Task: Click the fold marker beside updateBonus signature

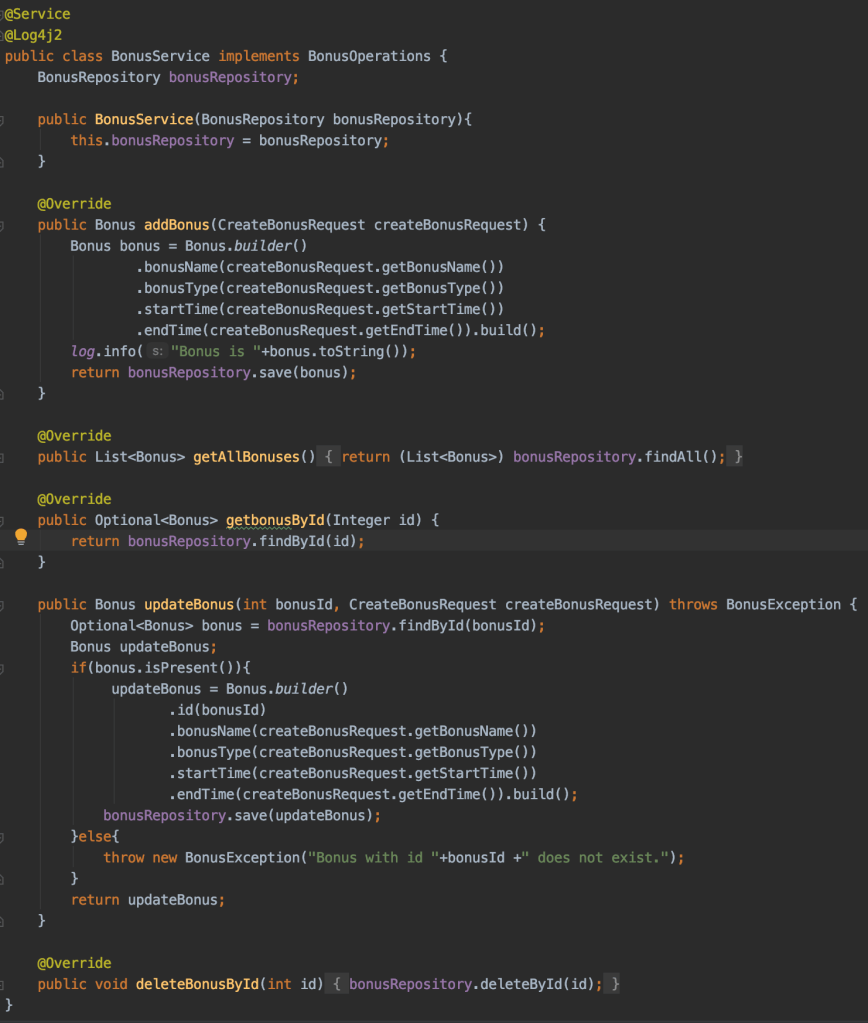Action: tap(3, 605)
